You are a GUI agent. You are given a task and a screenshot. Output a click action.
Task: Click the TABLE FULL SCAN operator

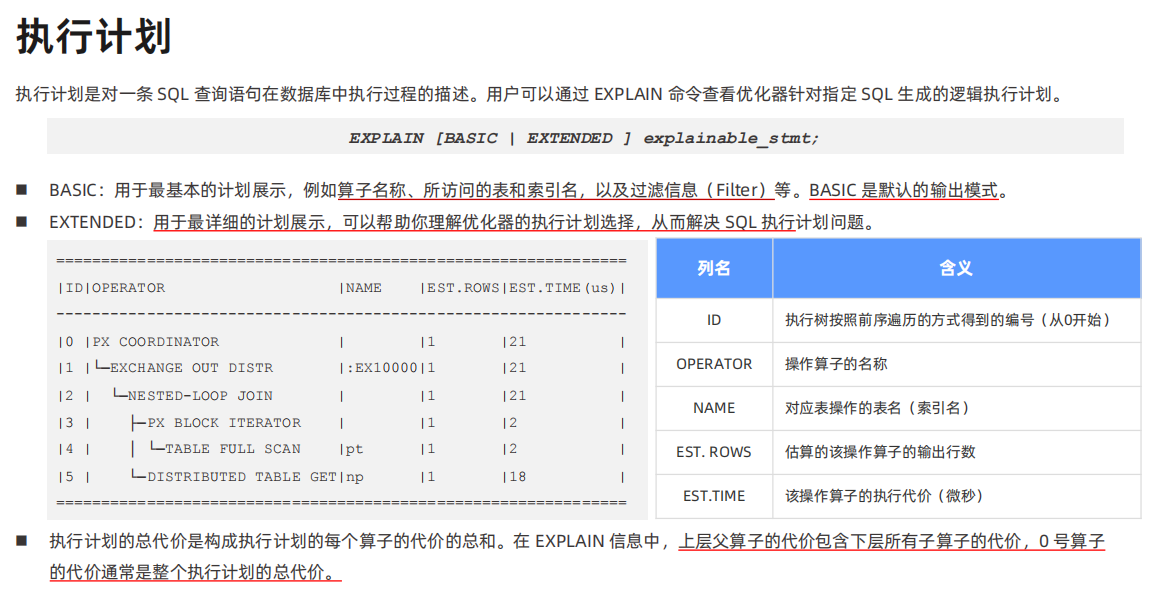pyautogui.click(x=232, y=450)
